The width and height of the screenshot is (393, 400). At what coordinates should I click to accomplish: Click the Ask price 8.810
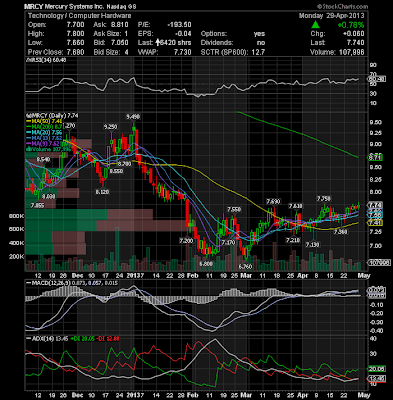coord(119,25)
